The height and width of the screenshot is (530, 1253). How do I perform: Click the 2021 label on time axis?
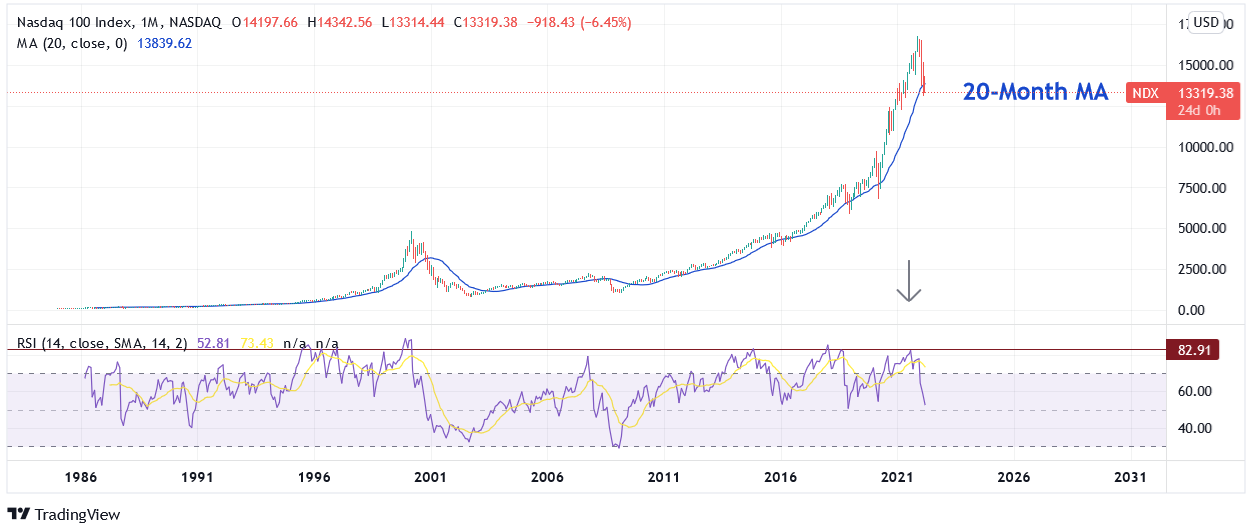898,476
